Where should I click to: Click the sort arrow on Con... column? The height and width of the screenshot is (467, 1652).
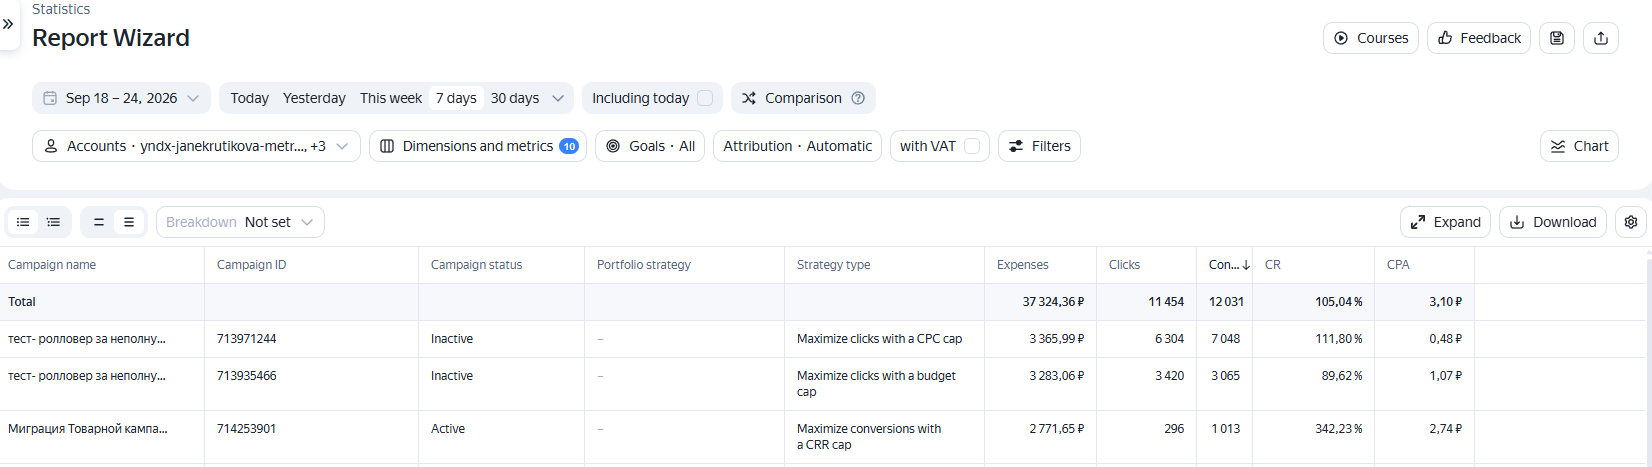click(1246, 265)
